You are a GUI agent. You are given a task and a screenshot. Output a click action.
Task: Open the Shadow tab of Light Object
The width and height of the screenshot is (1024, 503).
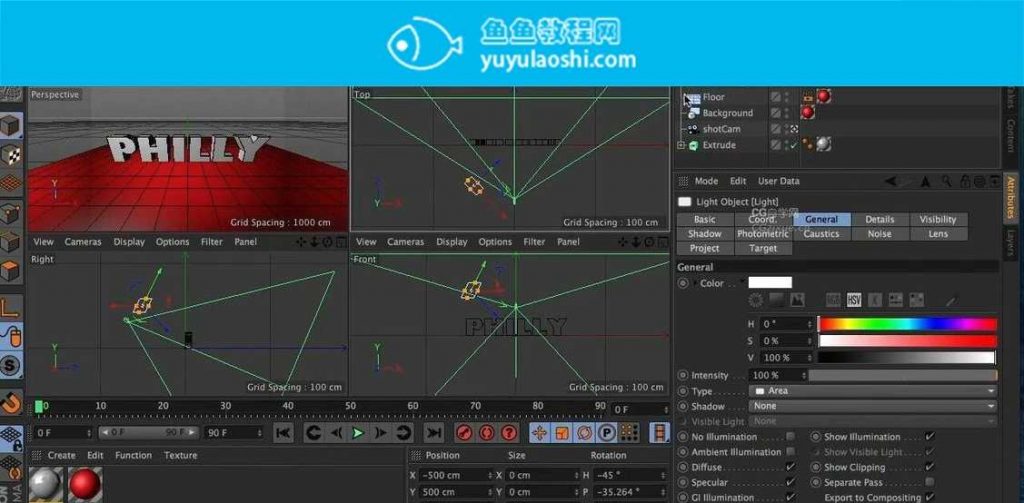tap(705, 234)
